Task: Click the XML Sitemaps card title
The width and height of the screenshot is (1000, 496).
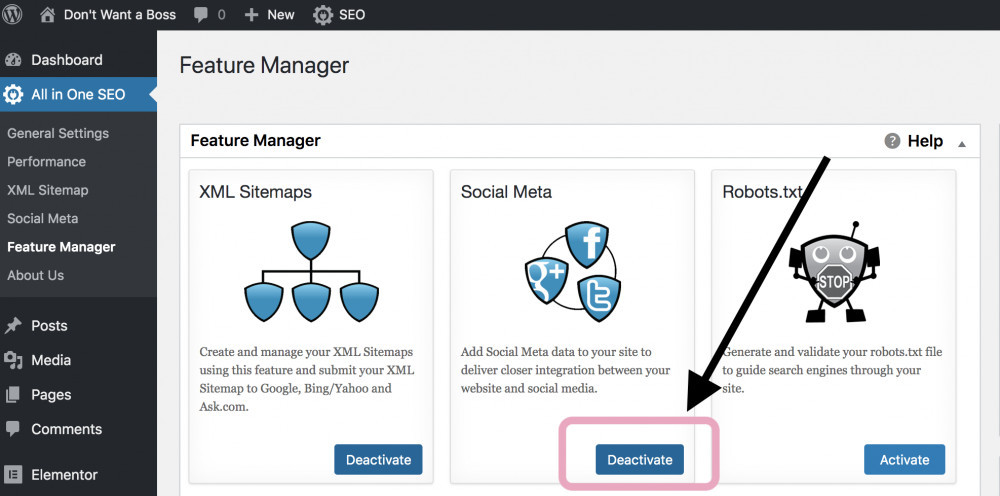Action: pyautogui.click(x=256, y=192)
